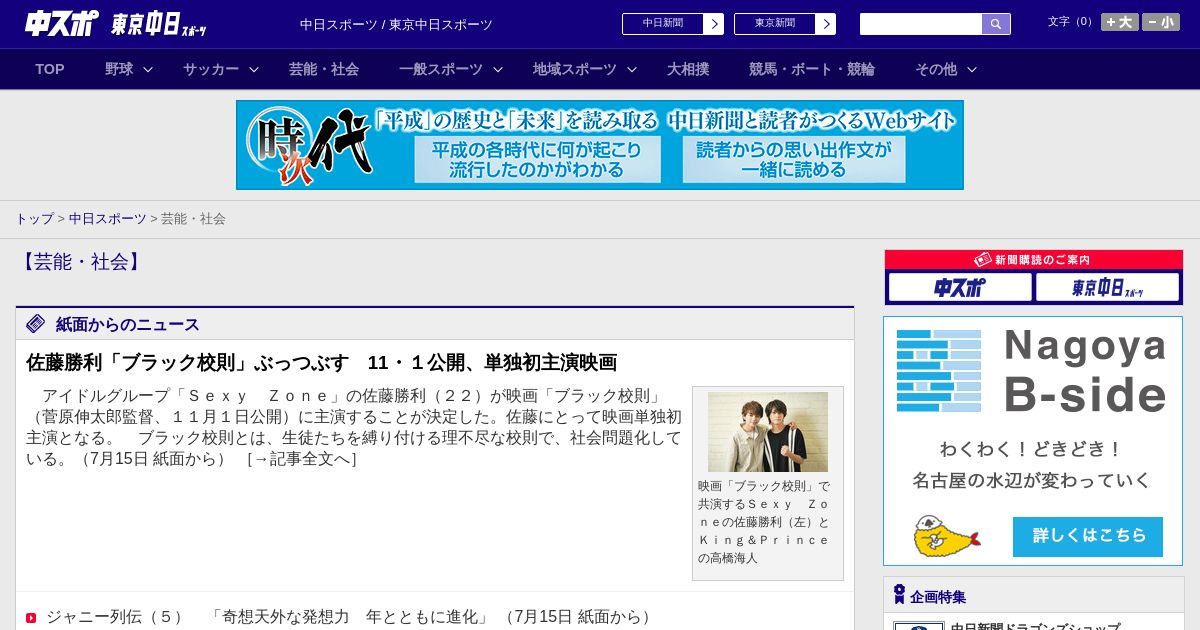1200x630 pixels.
Task: Open 佐藤勝利「ブラック校則」 headline article
Action: (321, 362)
